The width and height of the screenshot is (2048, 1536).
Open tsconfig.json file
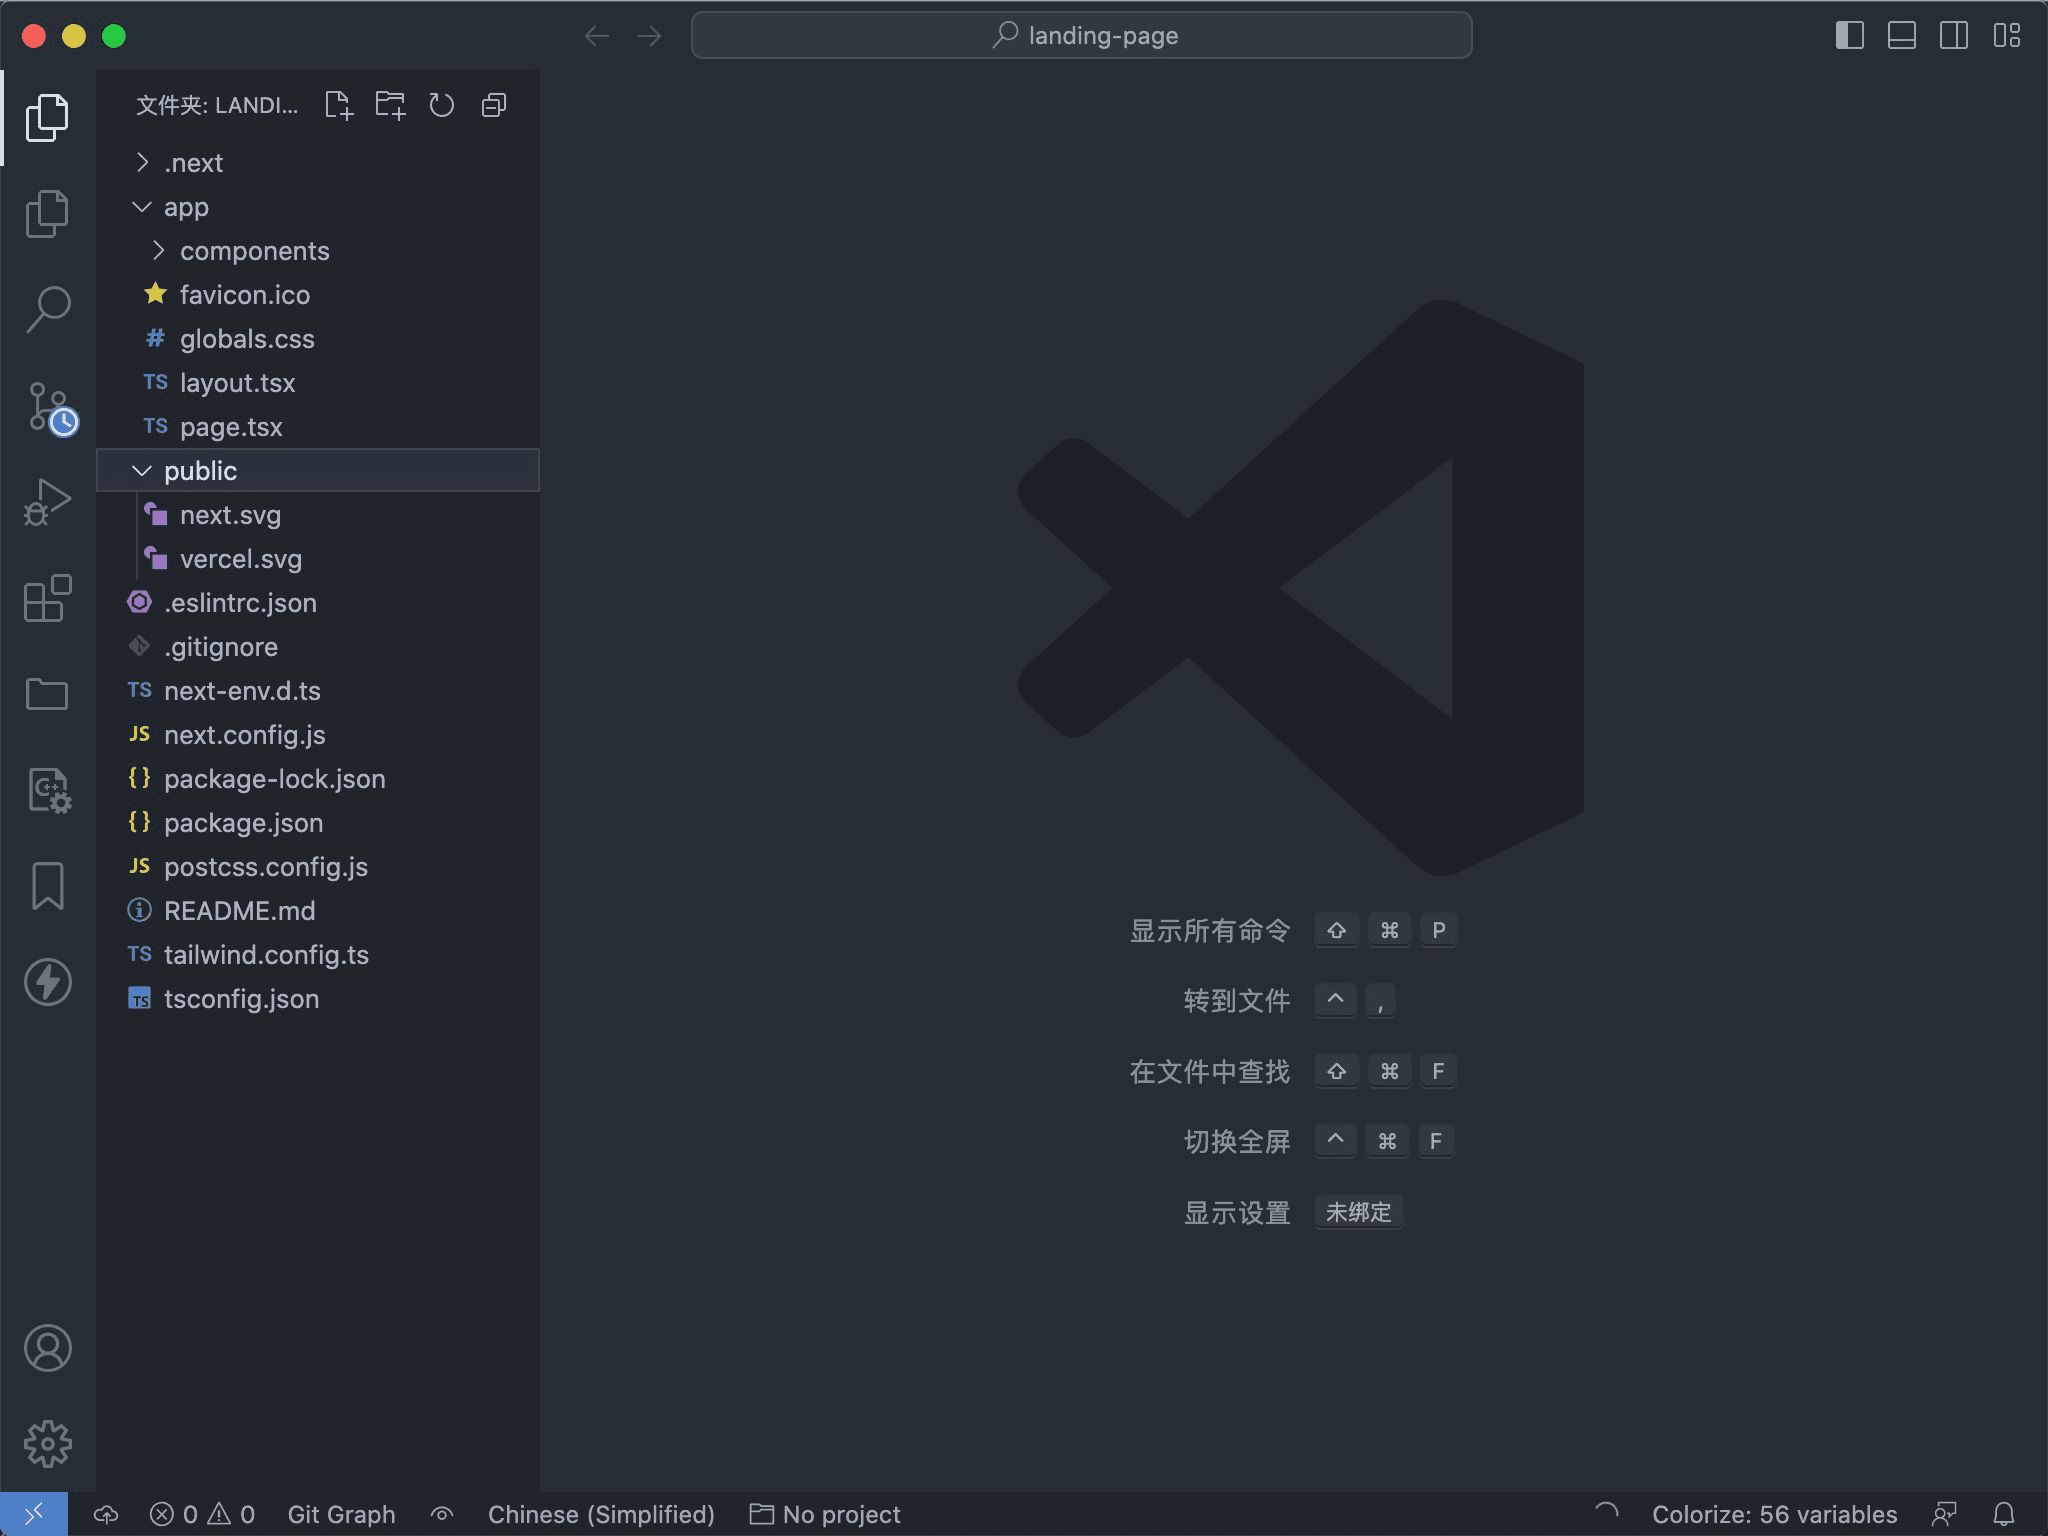pos(318,999)
